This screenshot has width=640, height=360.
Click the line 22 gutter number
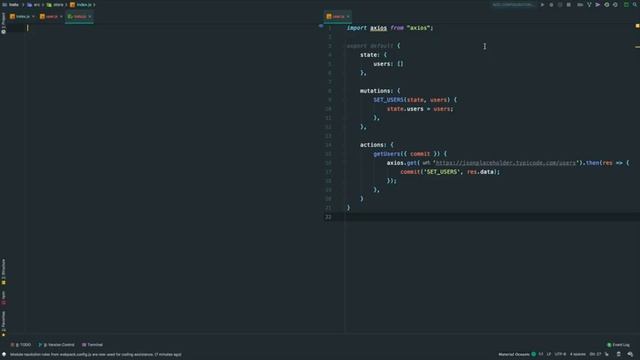coord(328,217)
